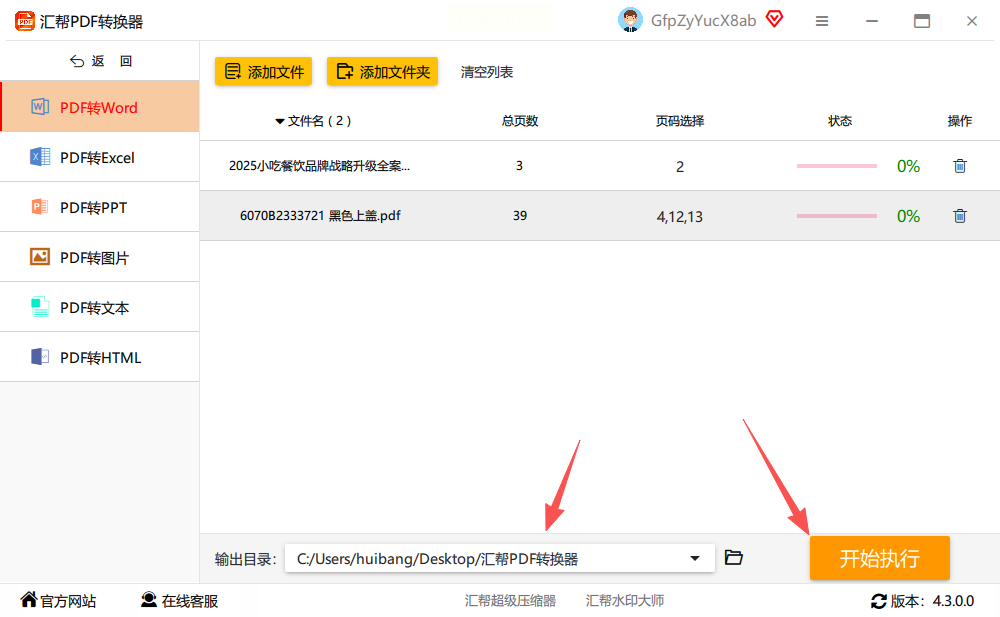Click 清空列表 to clear the list

tap(487, 71)
